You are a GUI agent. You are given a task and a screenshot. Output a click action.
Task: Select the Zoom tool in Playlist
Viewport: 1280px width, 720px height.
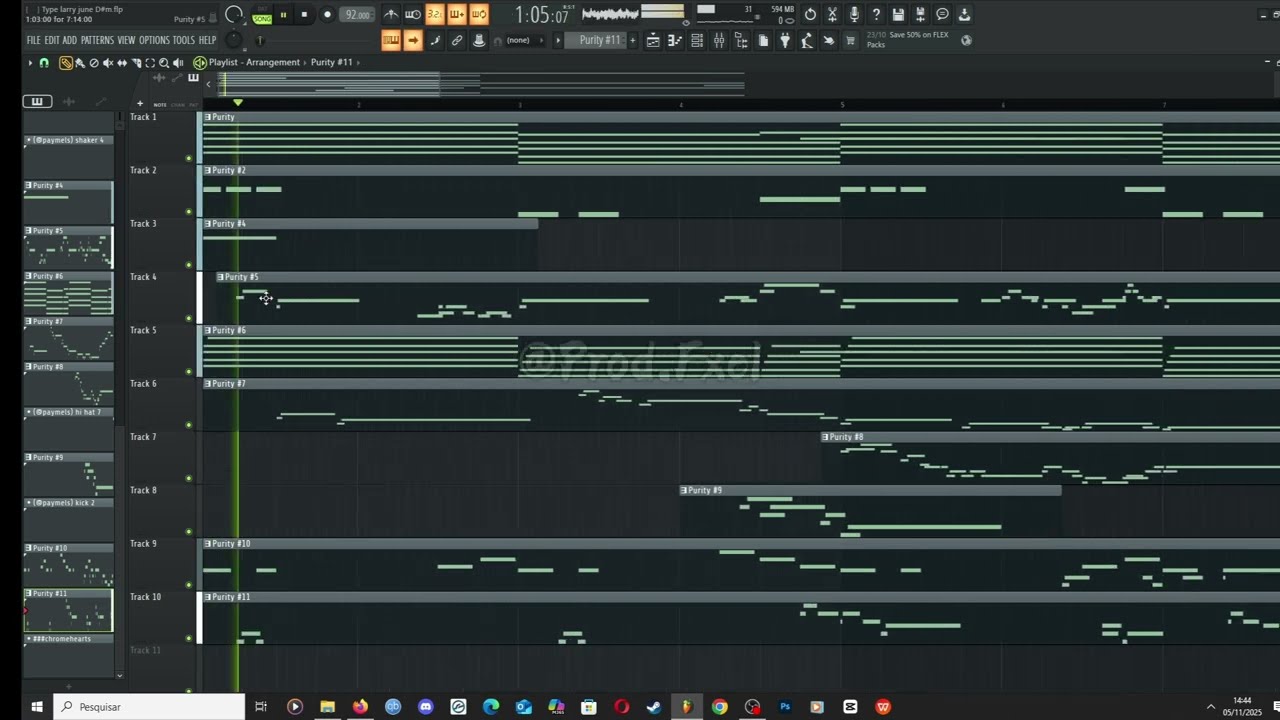tap(164, 63)
